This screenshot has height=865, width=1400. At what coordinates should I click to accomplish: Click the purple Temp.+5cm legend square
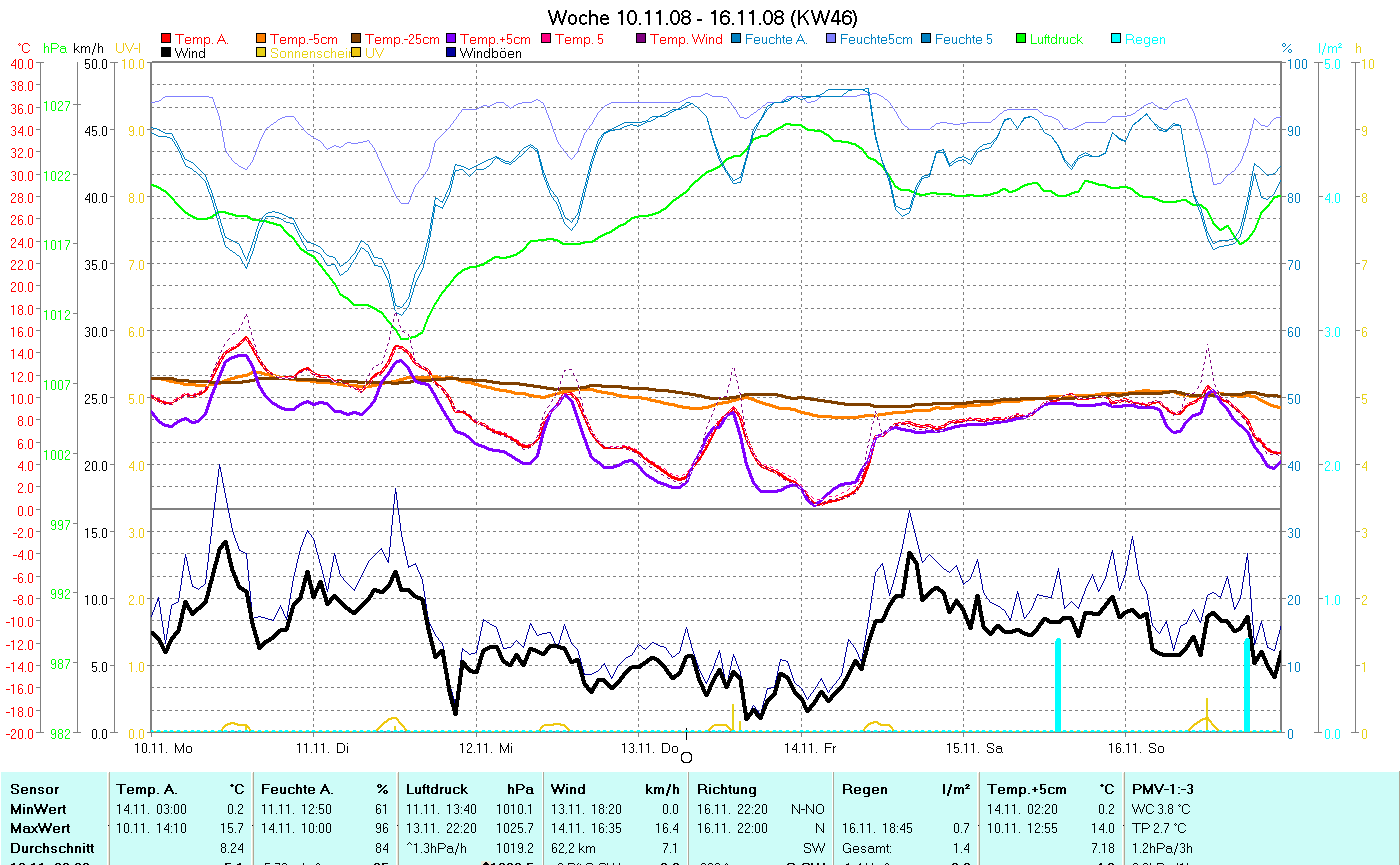[x=451, y=39]
